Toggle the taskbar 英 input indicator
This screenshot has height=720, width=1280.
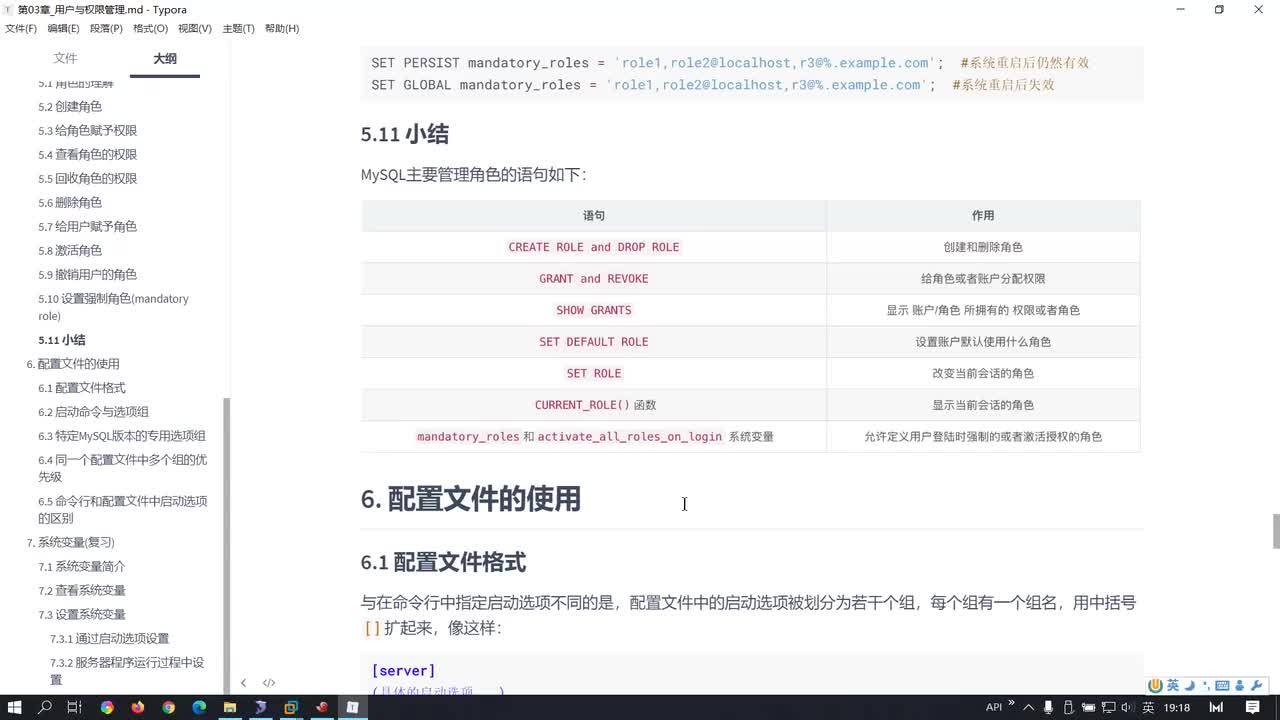pyautogui.click(x=1148, y=707)
